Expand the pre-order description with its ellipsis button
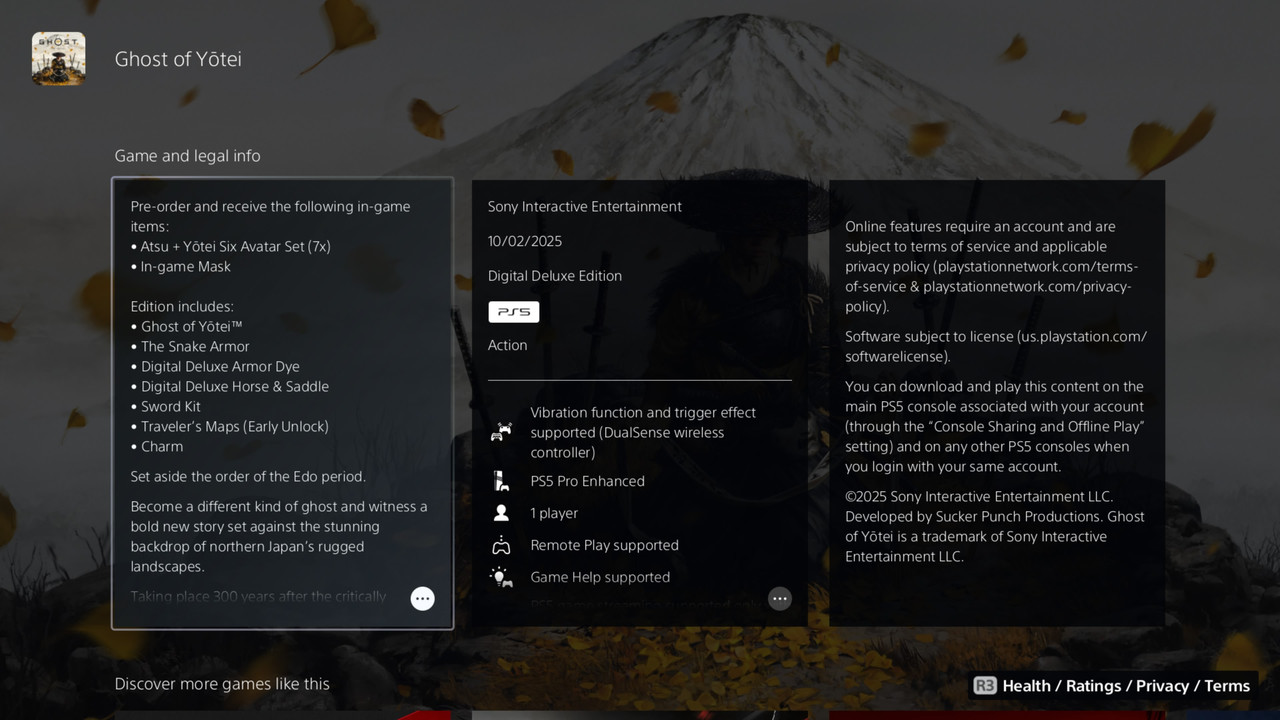The image size is (1280, 720). 423,598
